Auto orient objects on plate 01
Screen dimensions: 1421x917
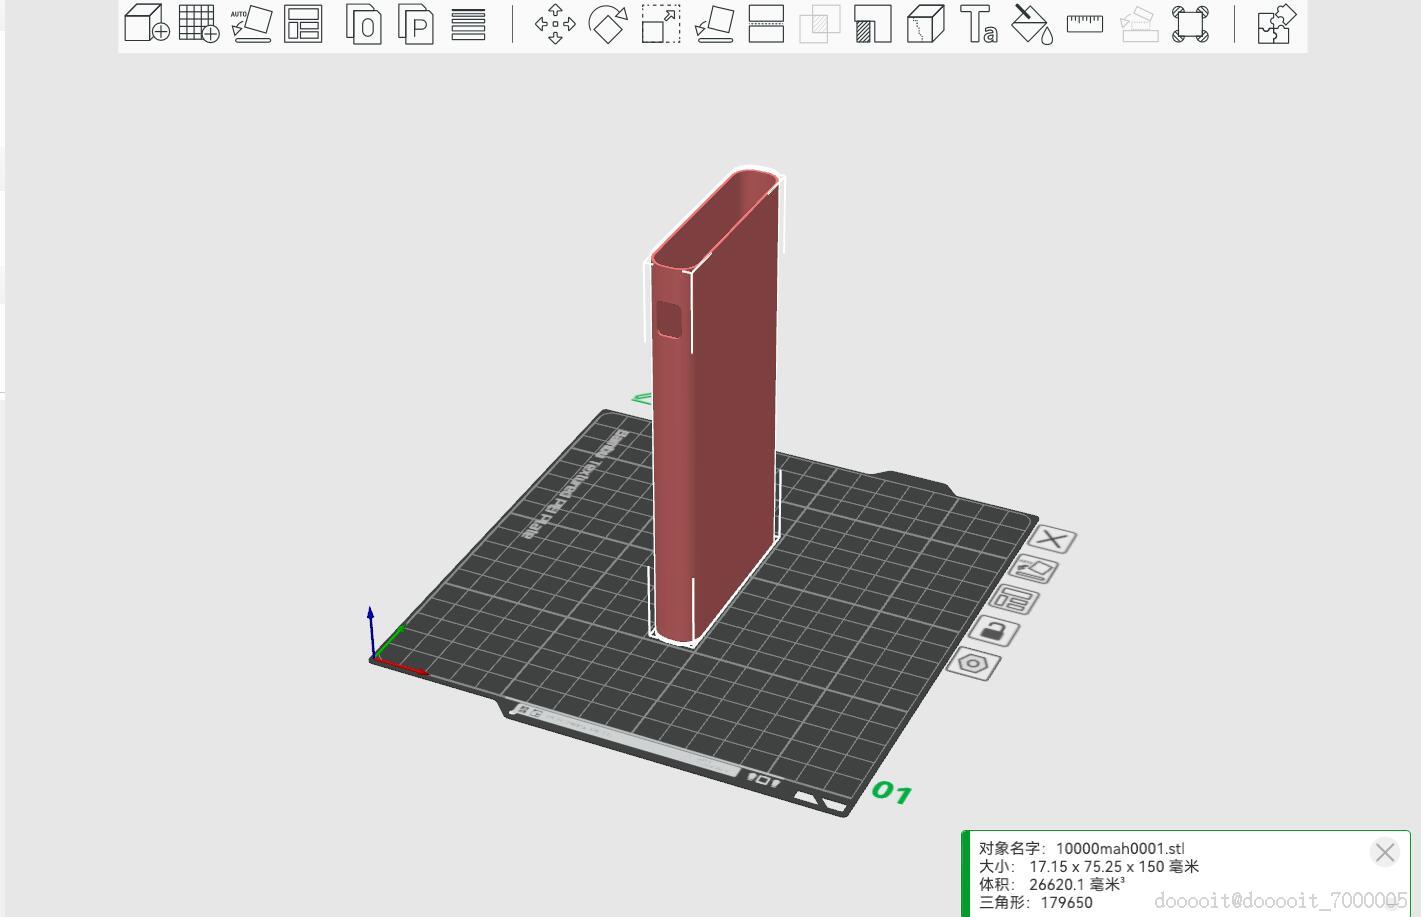tap(1035, 570)
